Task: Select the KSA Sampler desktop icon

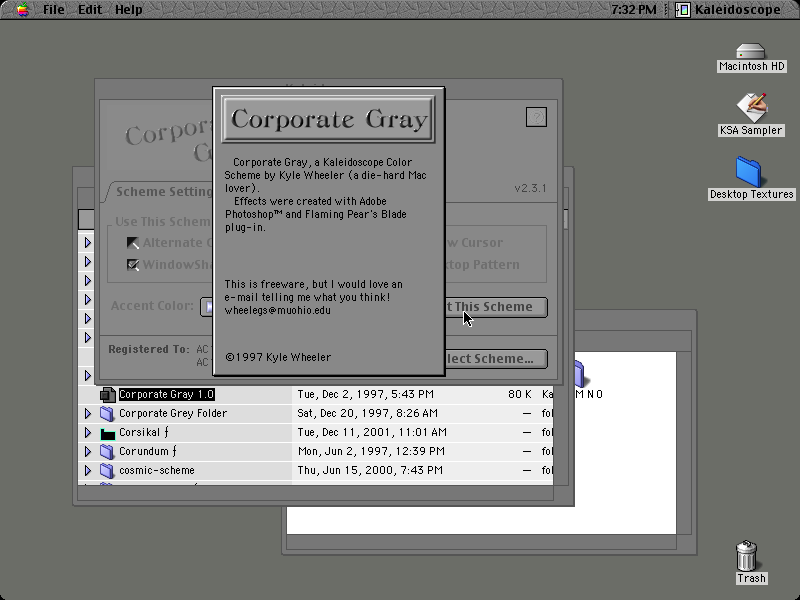Action: click(752, 108)
